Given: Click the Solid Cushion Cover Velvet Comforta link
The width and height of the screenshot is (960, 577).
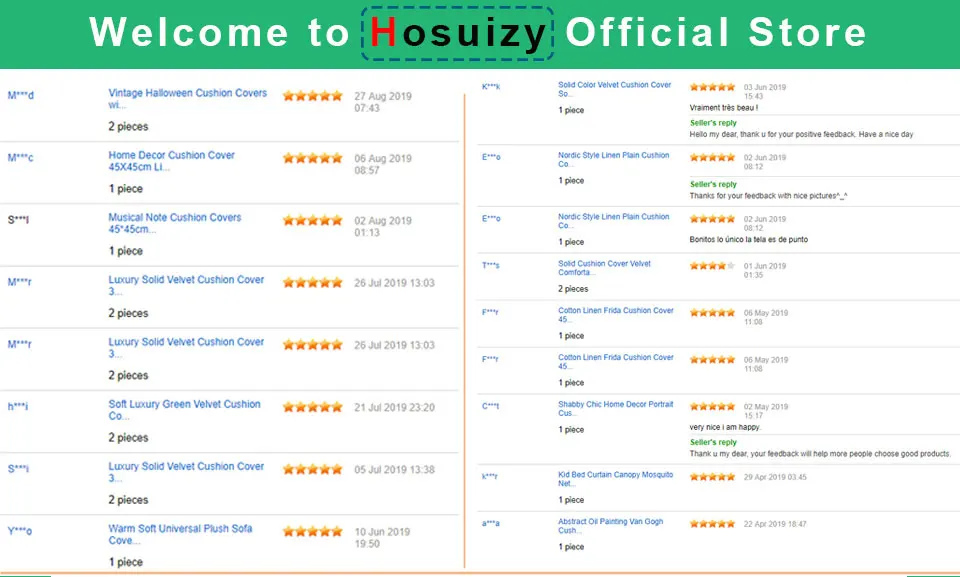Looking at the screenshot, I should point(604,268).
